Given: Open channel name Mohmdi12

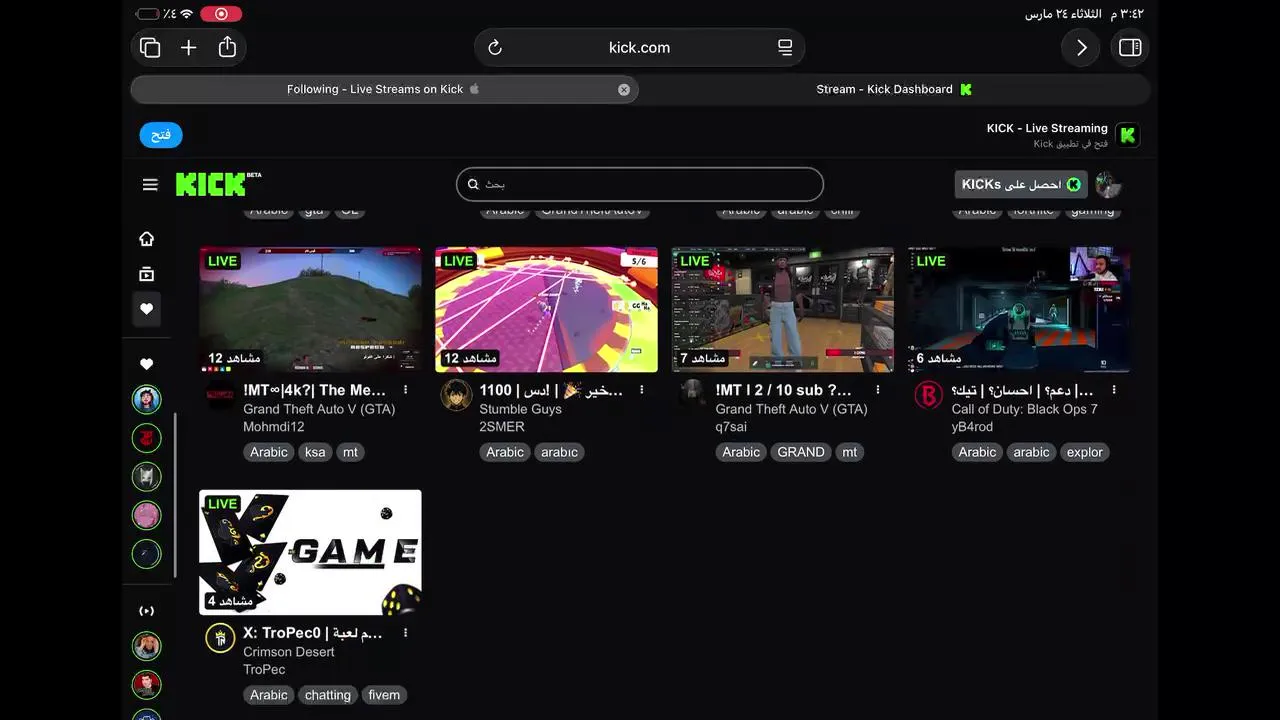Looking at the screenshot, I should point(274,427).
